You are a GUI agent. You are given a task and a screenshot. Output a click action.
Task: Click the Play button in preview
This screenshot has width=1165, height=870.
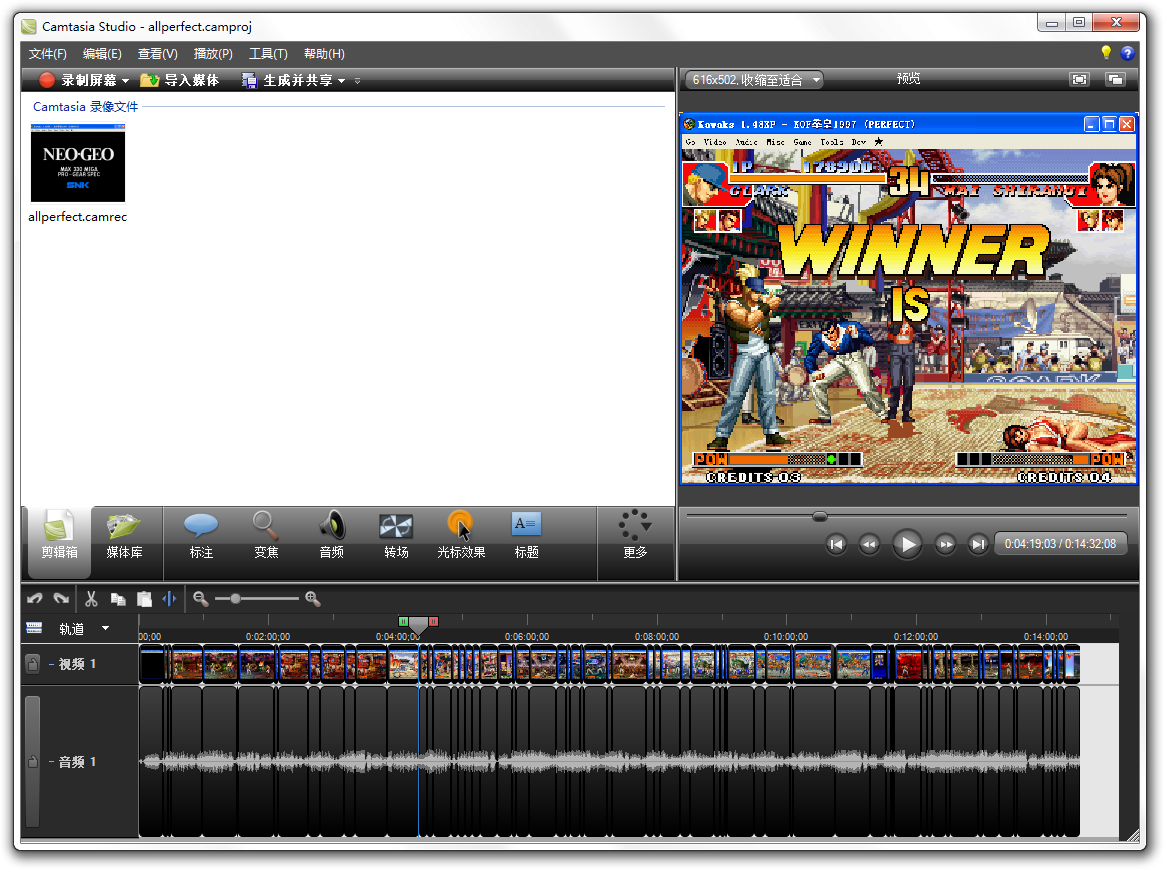tap(907, 545)
